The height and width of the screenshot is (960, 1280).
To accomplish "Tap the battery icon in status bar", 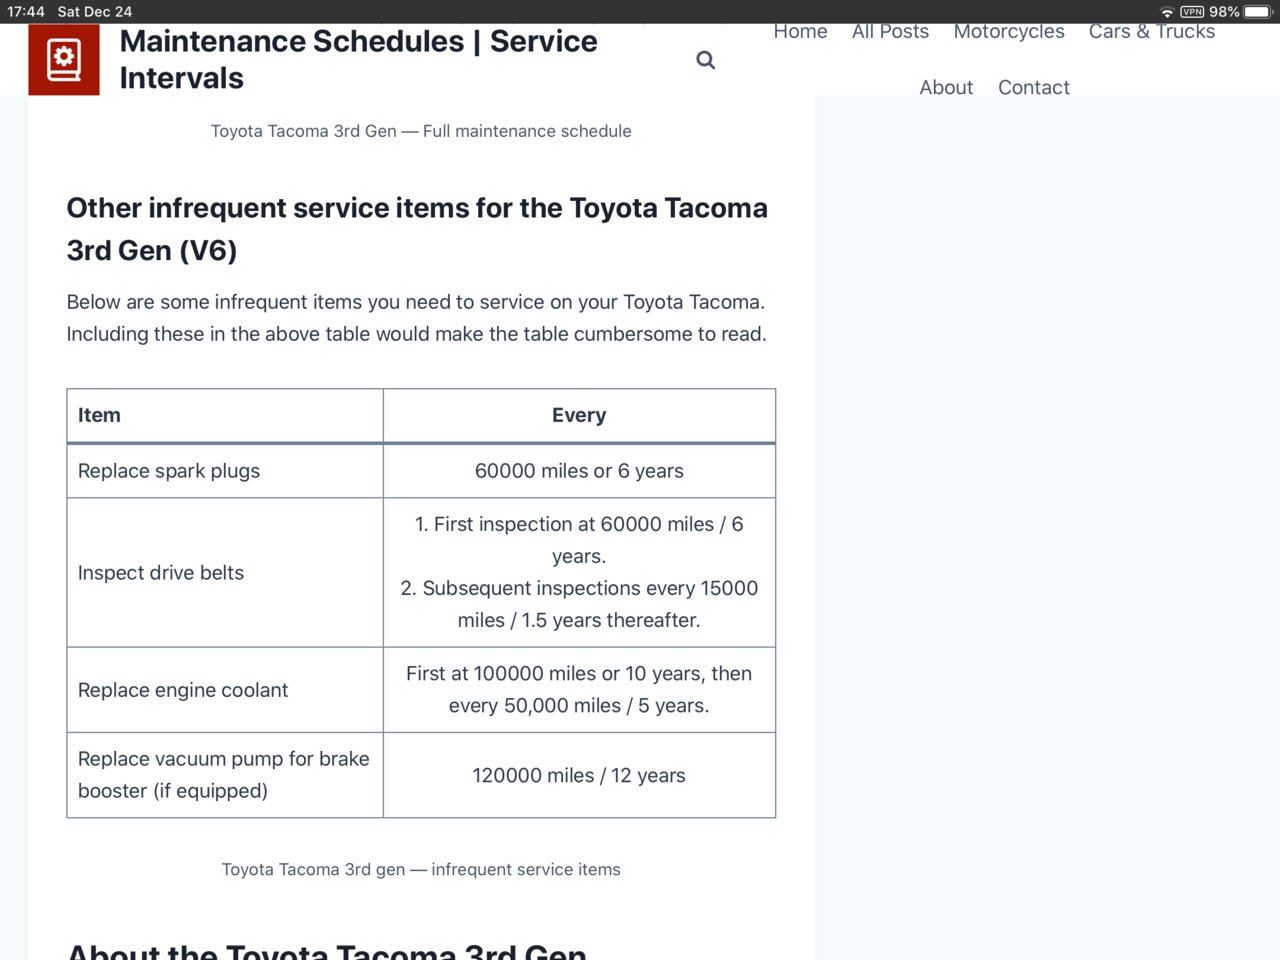I will pos(1258,12).
